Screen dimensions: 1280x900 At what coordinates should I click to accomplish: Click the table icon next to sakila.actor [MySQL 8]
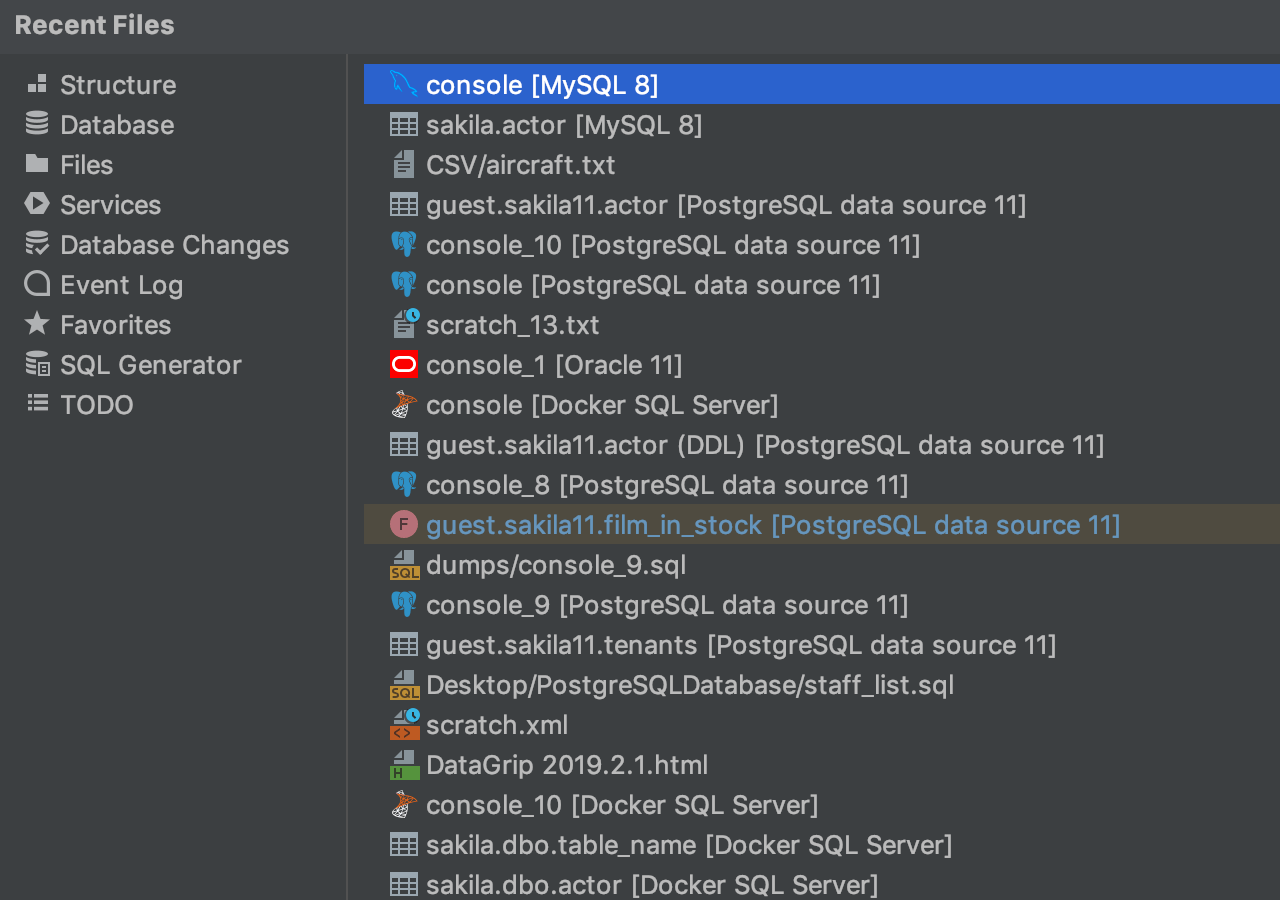[x=403, y=125]
